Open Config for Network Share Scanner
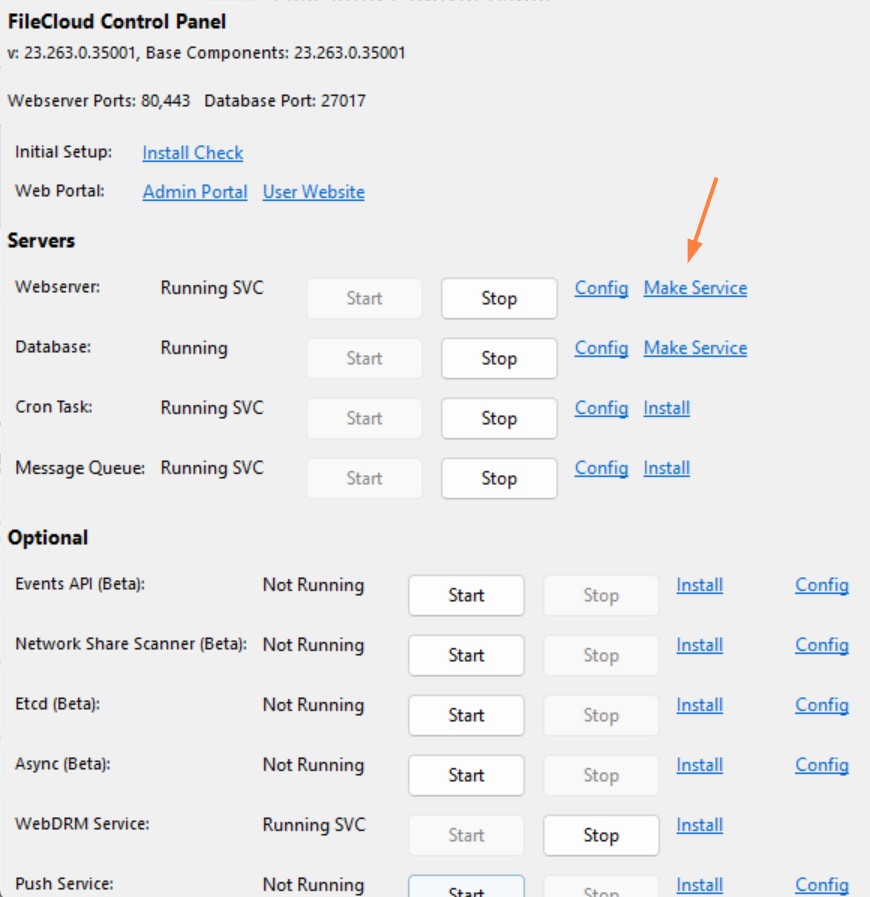The height and width of the screenshot is (897, 870). tap(822, 645)
